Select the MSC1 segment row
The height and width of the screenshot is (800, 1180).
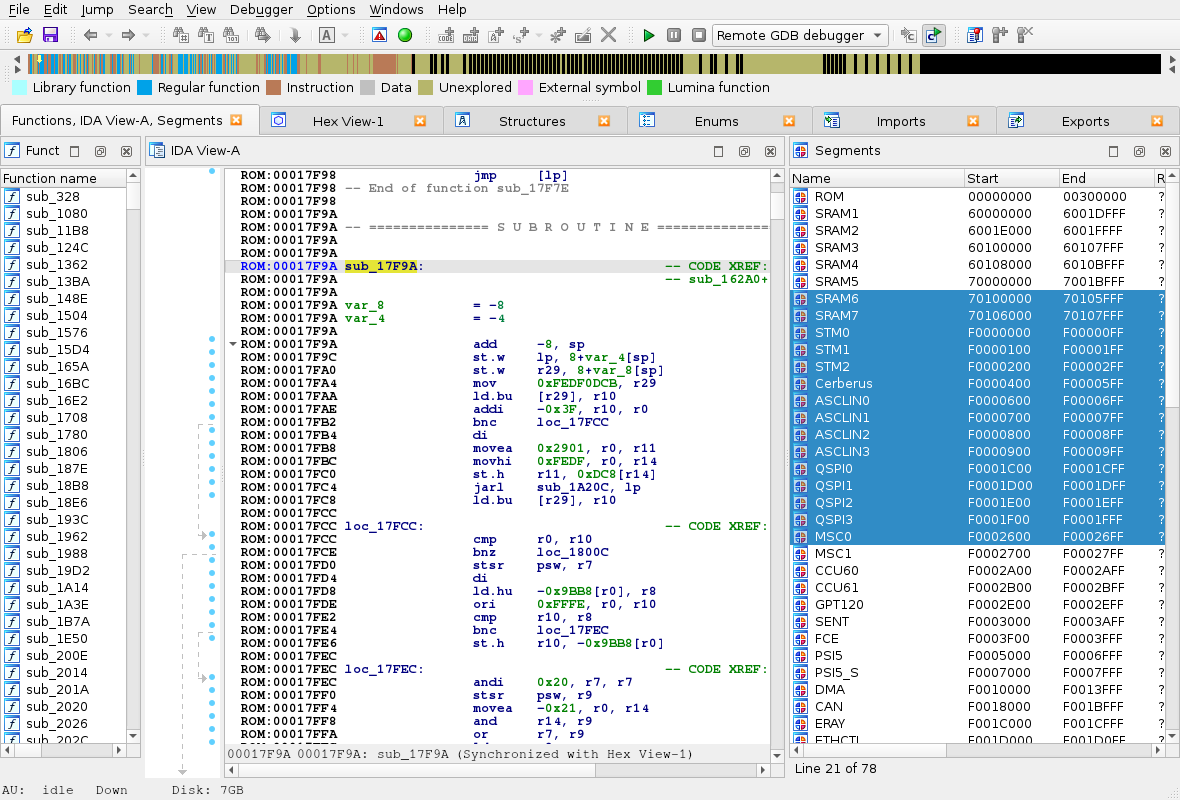coord(833,553)
